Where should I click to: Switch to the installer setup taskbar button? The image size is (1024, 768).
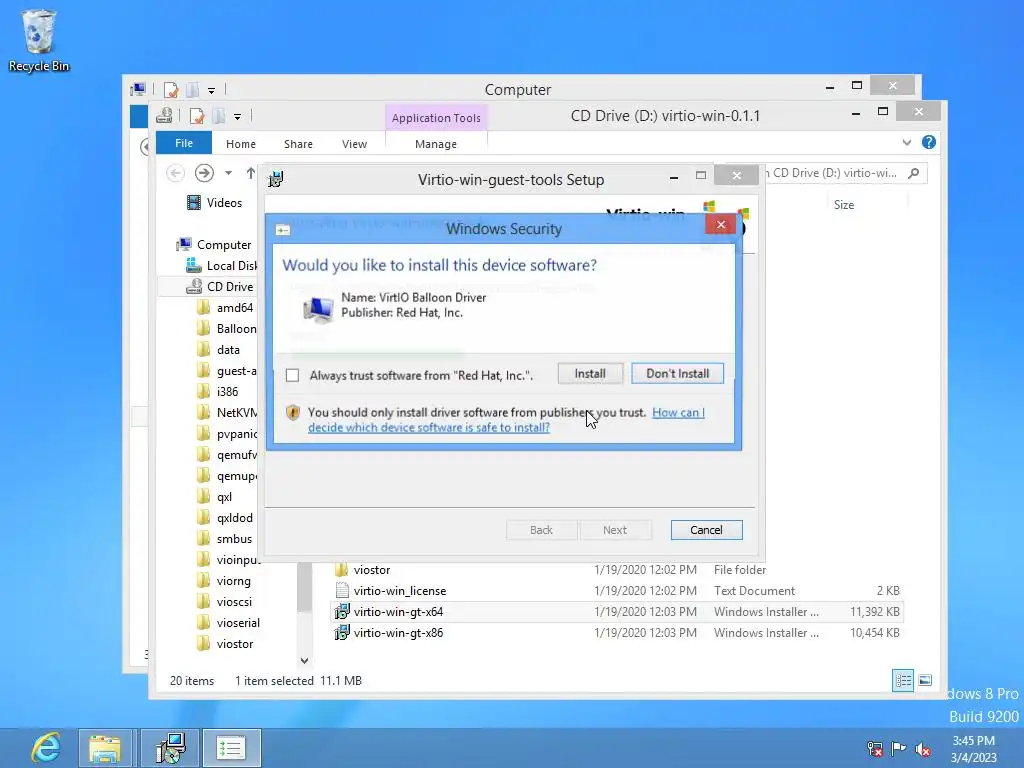point(170,748)
